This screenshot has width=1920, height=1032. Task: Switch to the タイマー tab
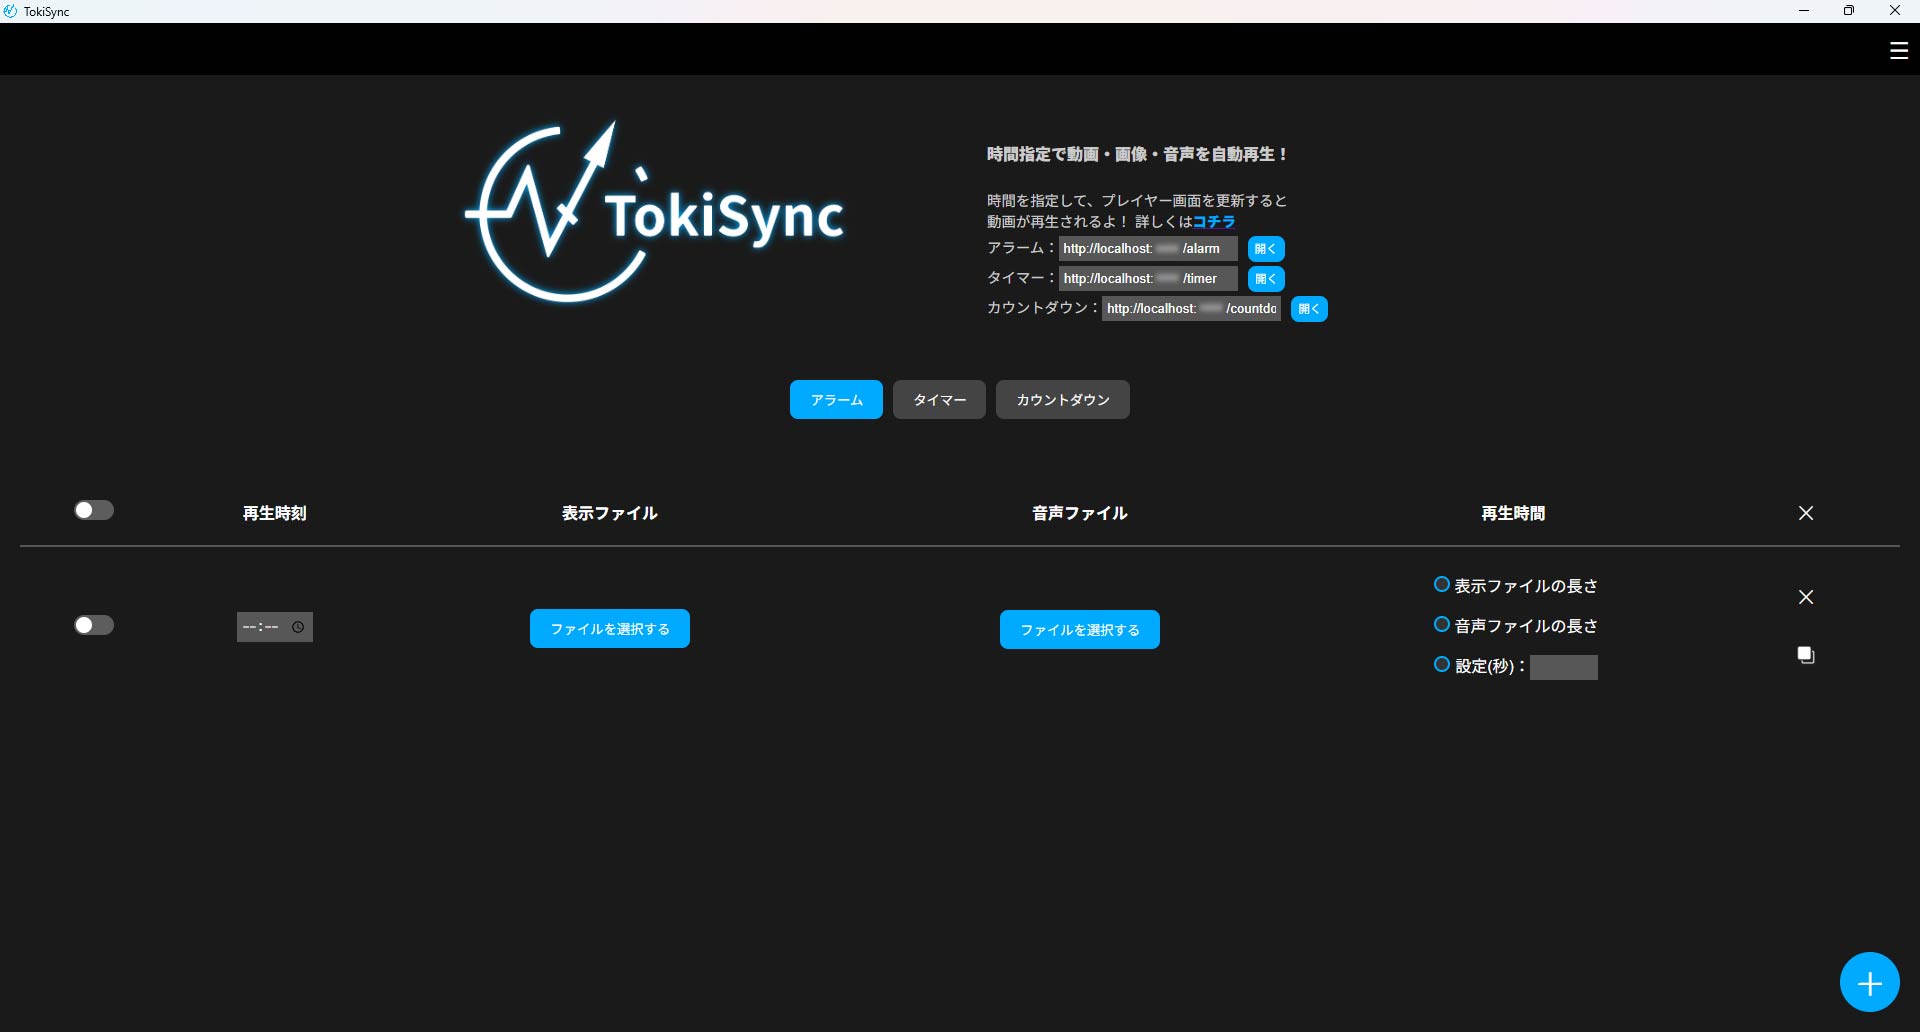939,400
